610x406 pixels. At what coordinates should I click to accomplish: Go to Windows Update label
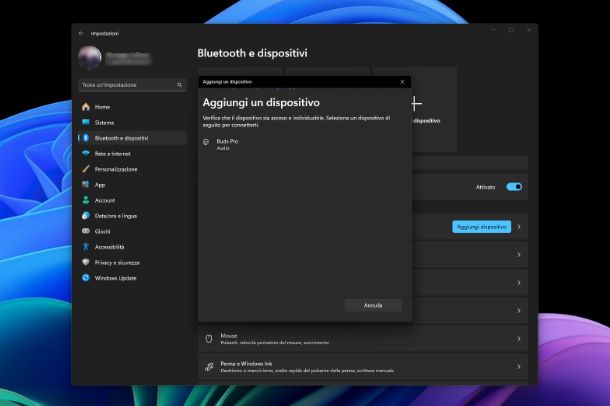click(116, 278)
